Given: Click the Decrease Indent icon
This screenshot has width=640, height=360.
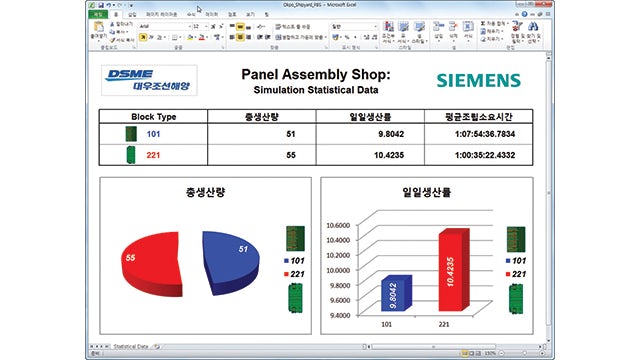Looking at the screenshot, I should click(x=260, y=37).
